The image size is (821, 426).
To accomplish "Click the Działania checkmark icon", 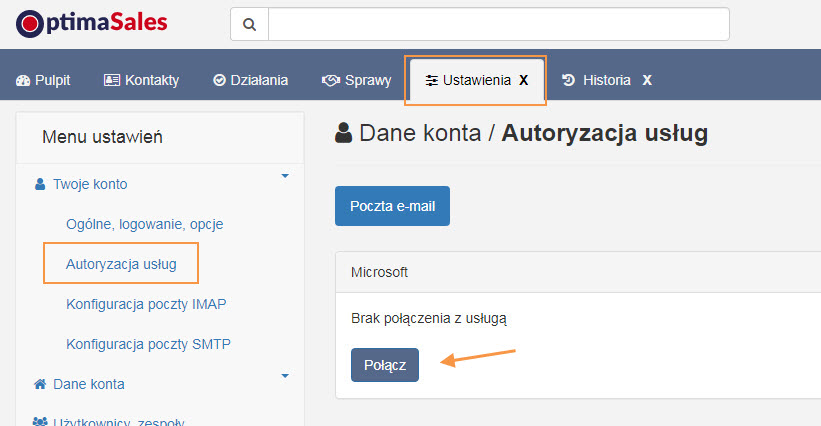I will coord(219,80).
